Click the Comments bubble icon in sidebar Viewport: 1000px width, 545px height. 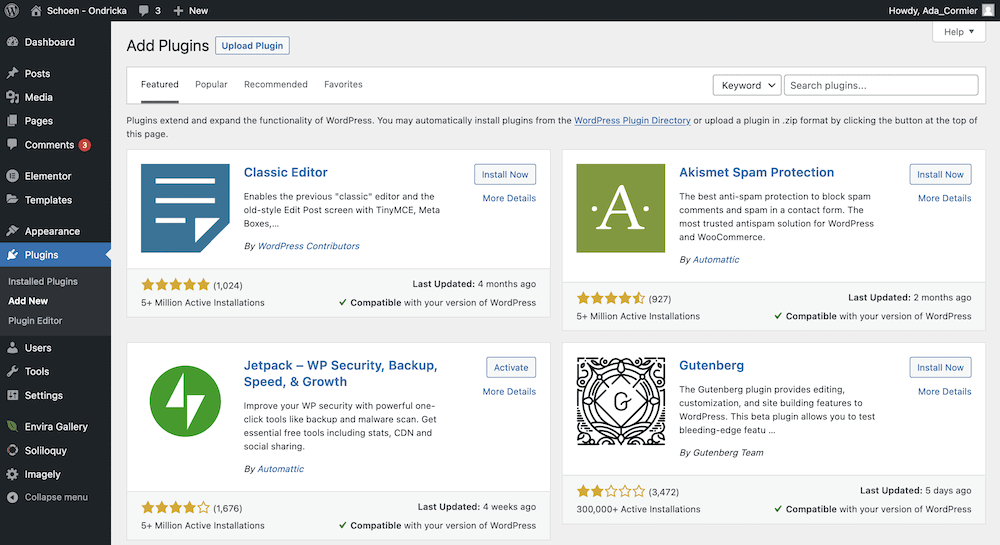(x=12, y=145)
